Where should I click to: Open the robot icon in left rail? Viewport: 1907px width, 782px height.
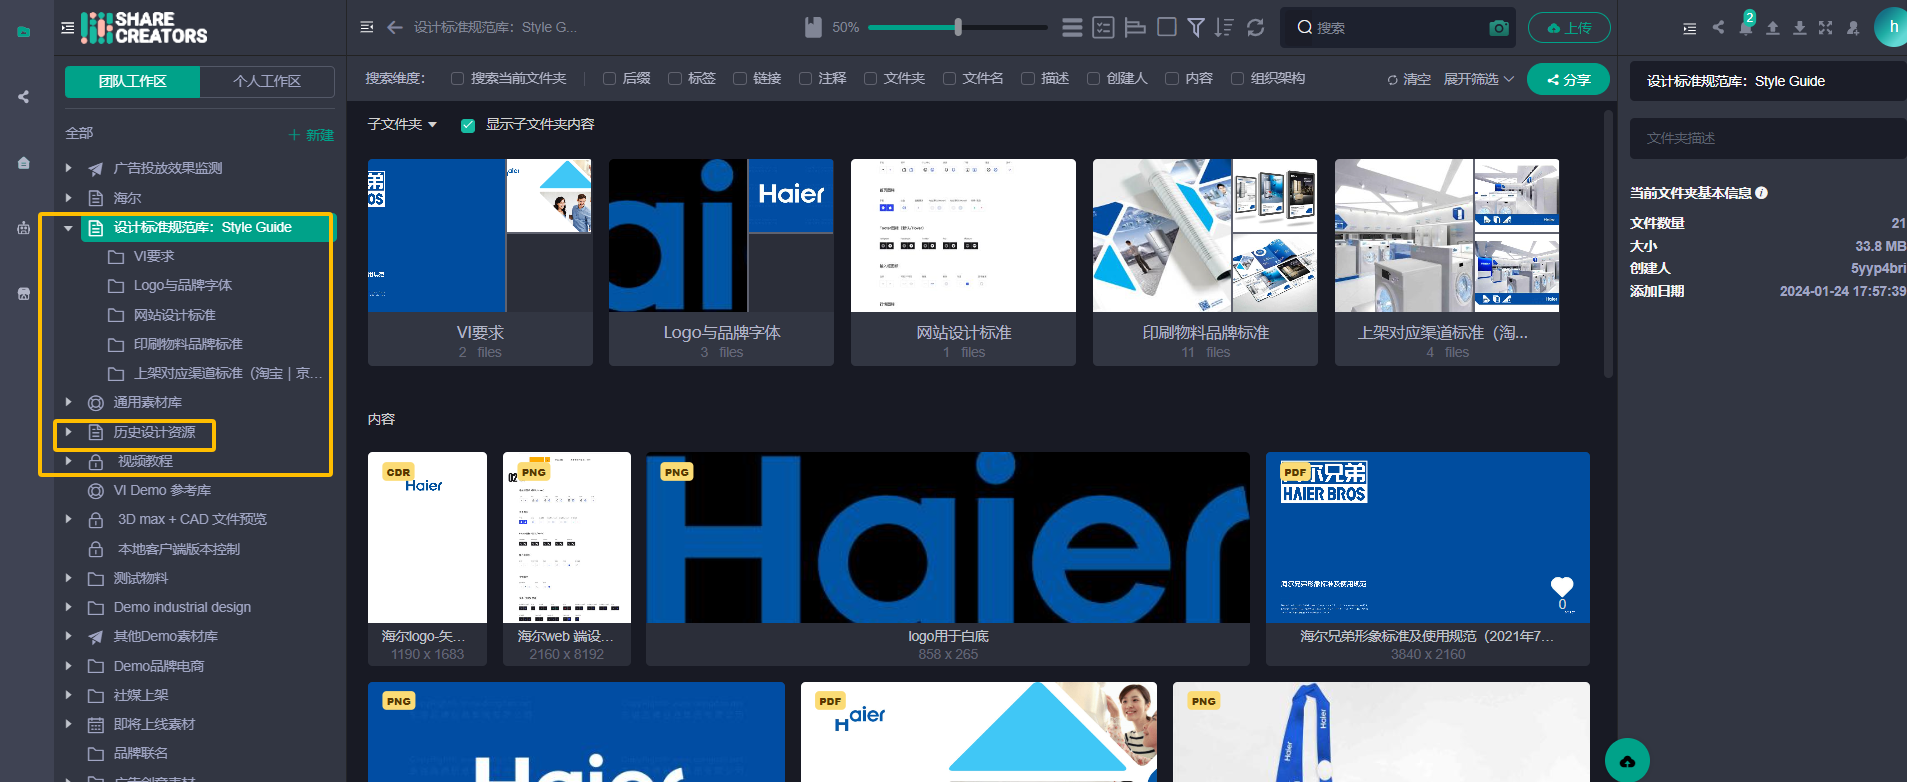point(23,228)
